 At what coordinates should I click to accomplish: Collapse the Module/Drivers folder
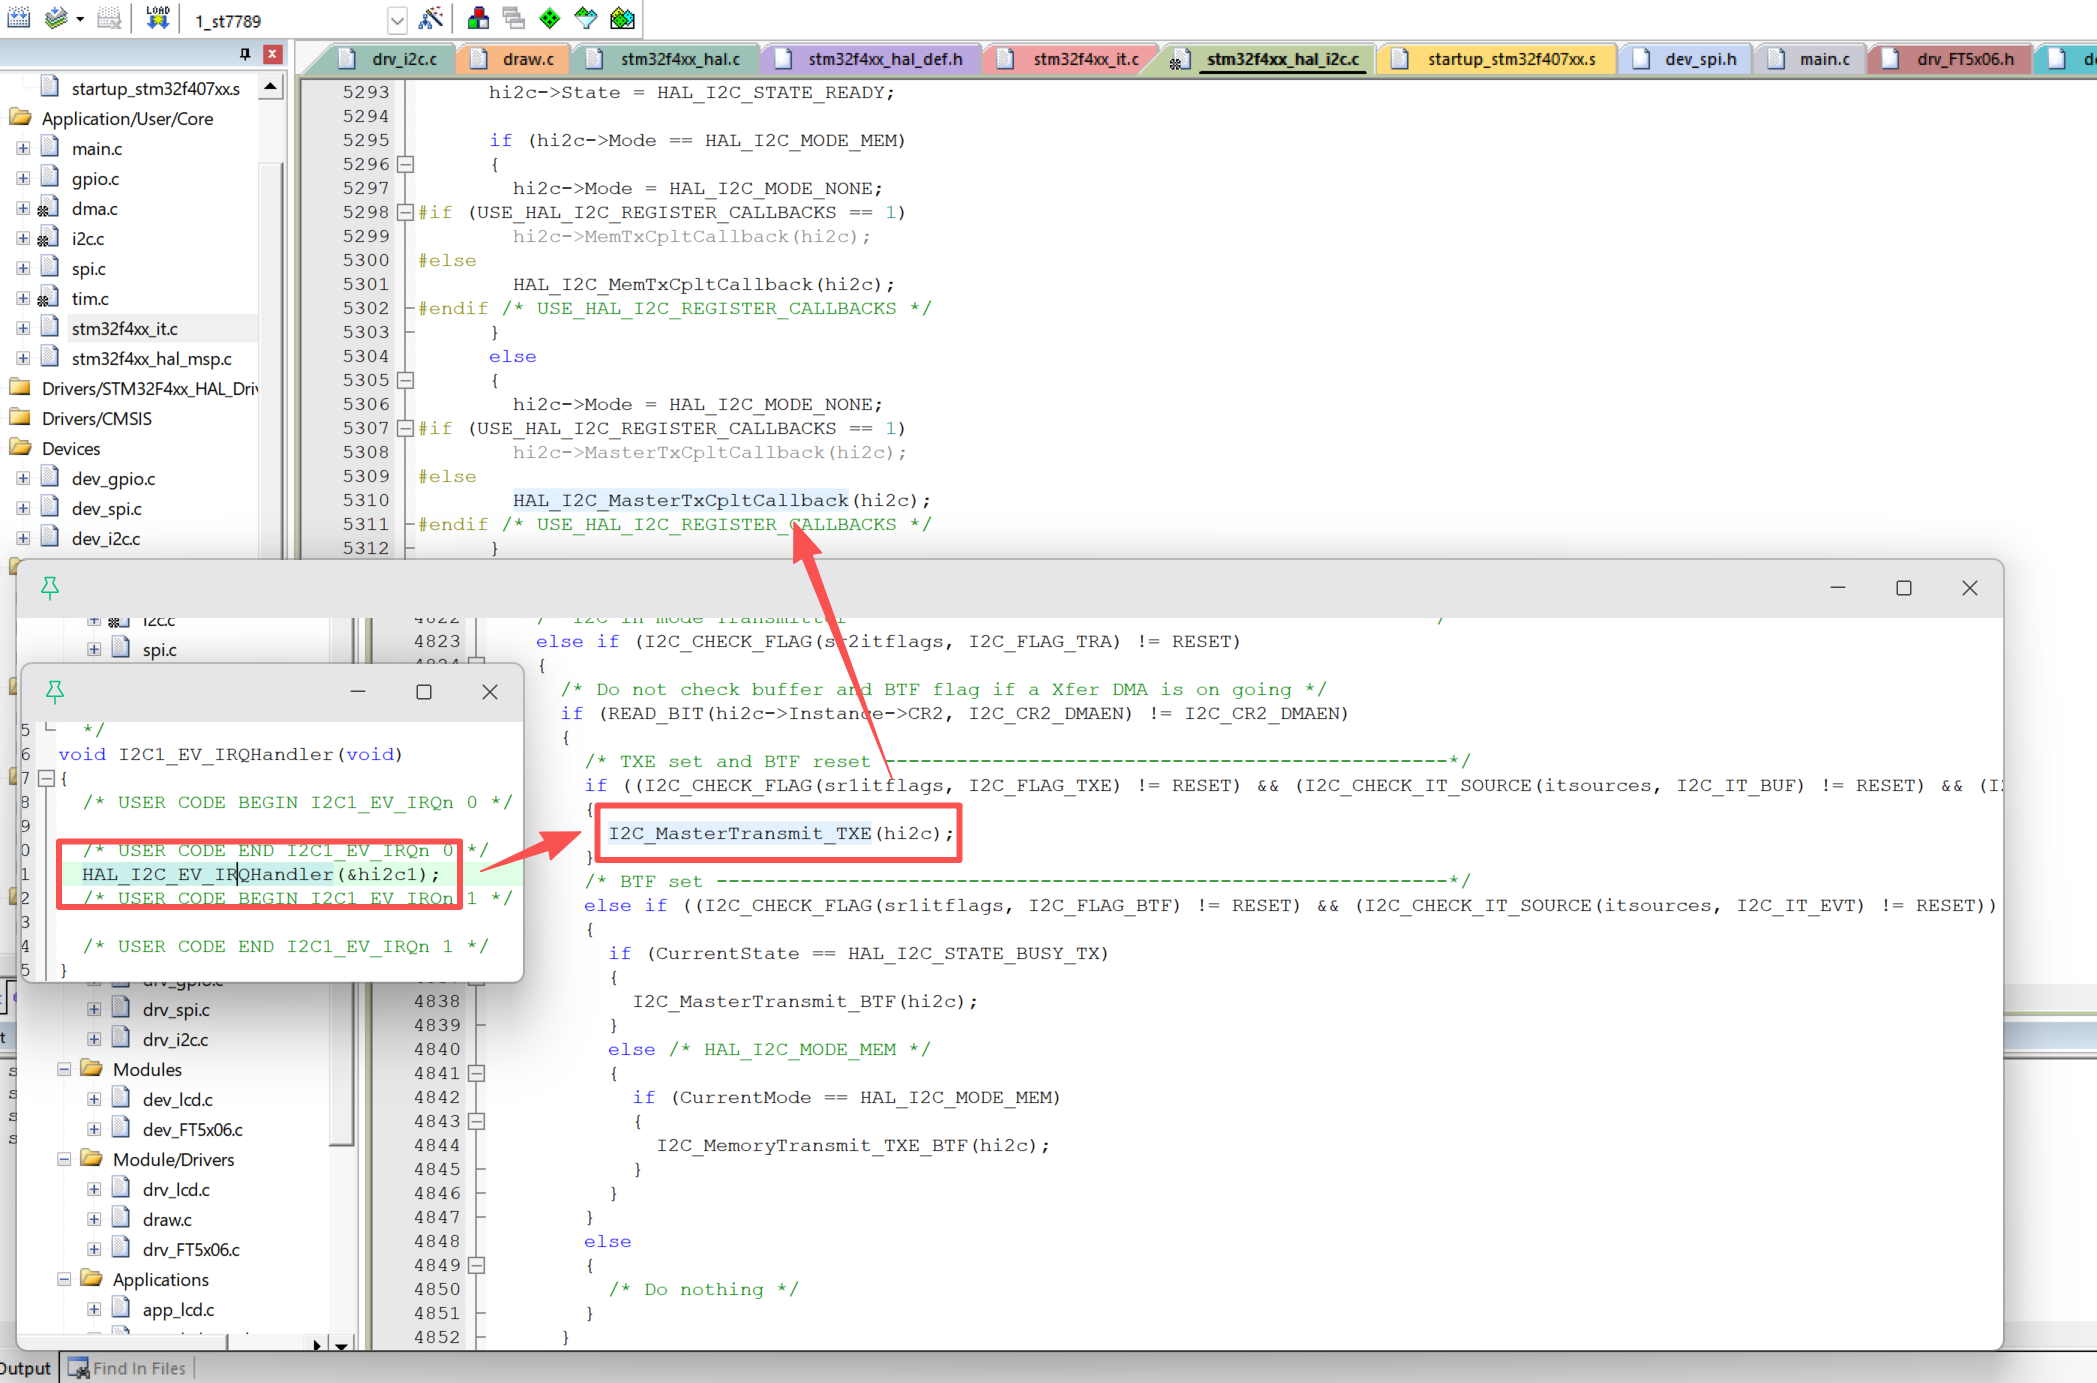[64, 1159]
